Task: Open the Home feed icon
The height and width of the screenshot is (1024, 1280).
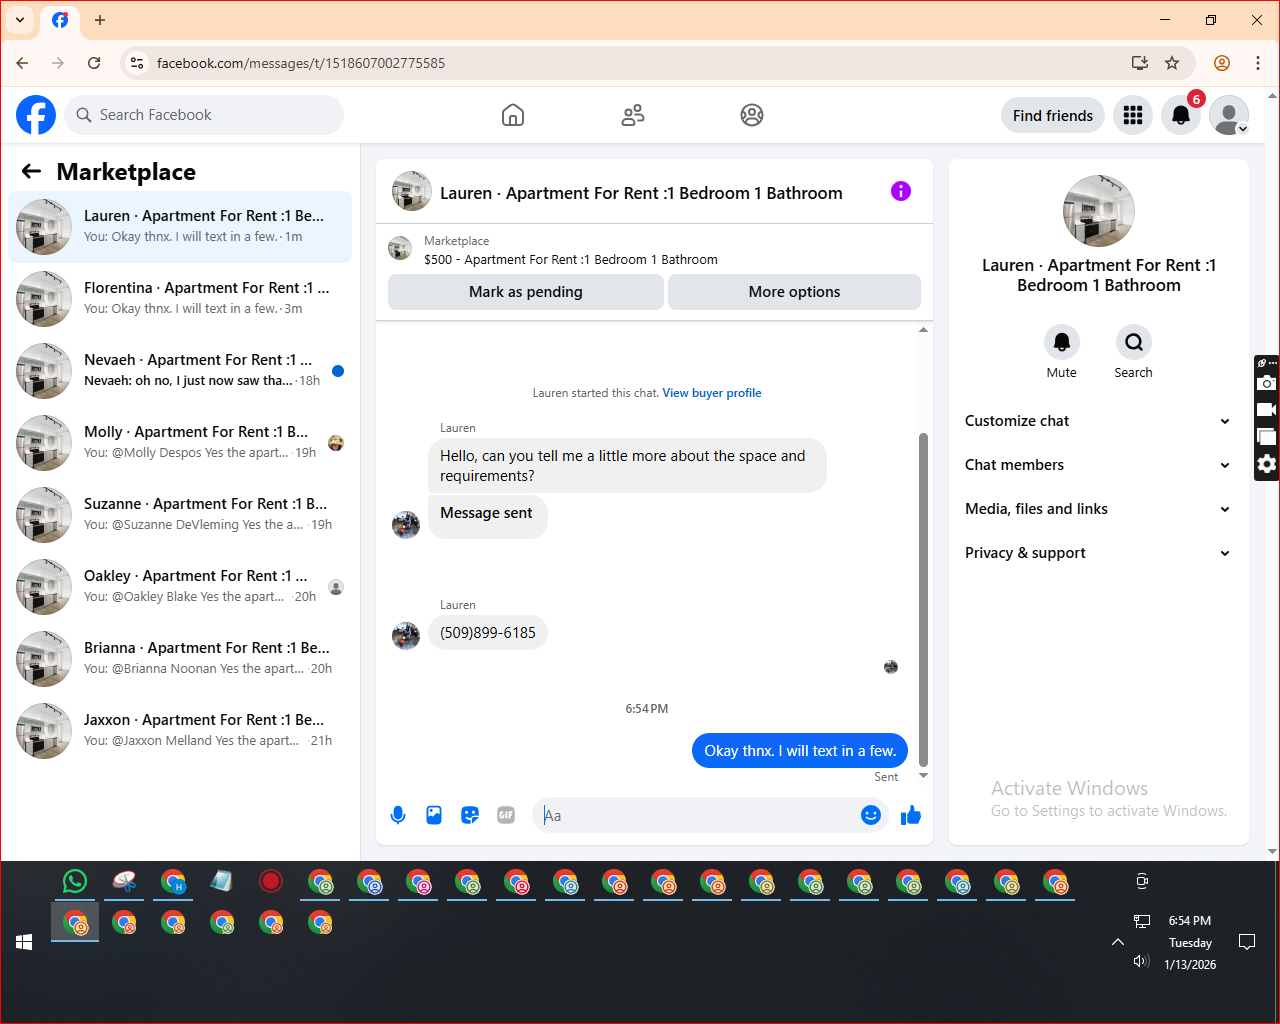Action: tap(513, 115)
